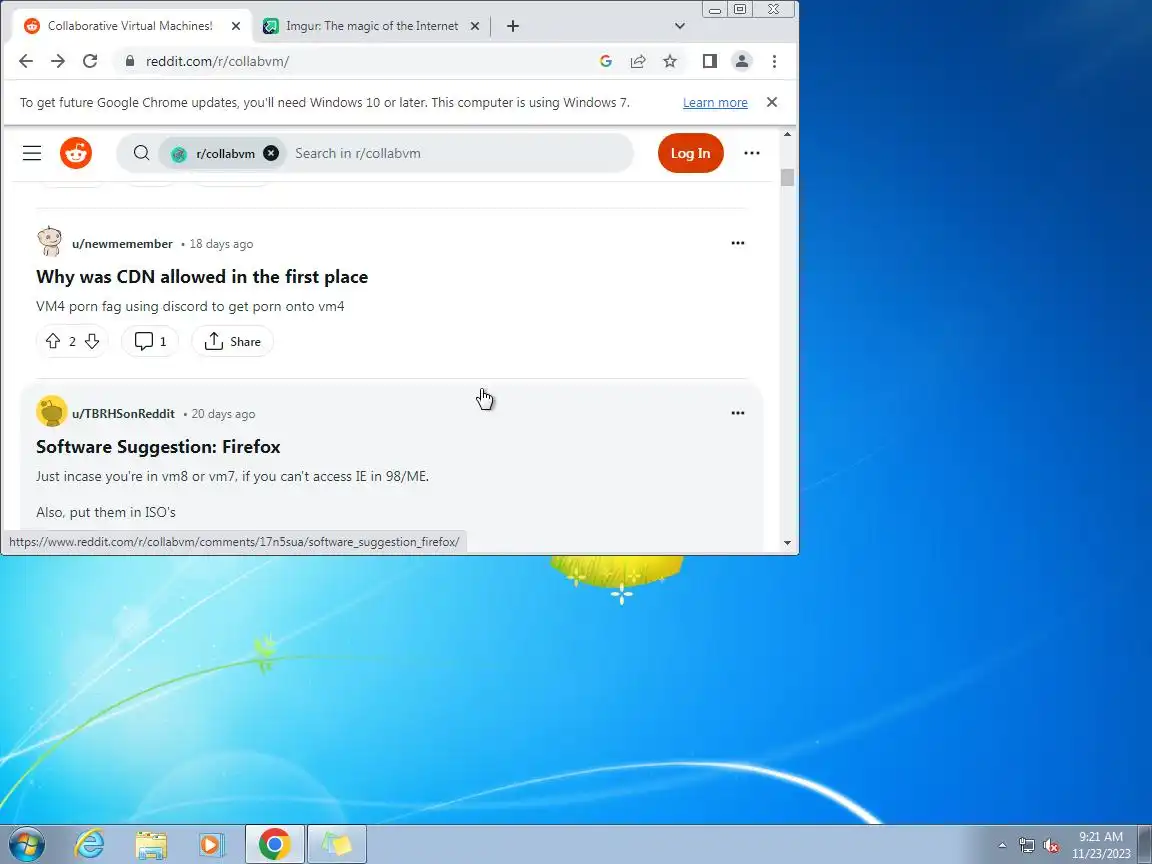The height and width of the screenshot is (864, 1152).
Task: Open Chrome's three-dot menu
Action: [x=774, y=61]
